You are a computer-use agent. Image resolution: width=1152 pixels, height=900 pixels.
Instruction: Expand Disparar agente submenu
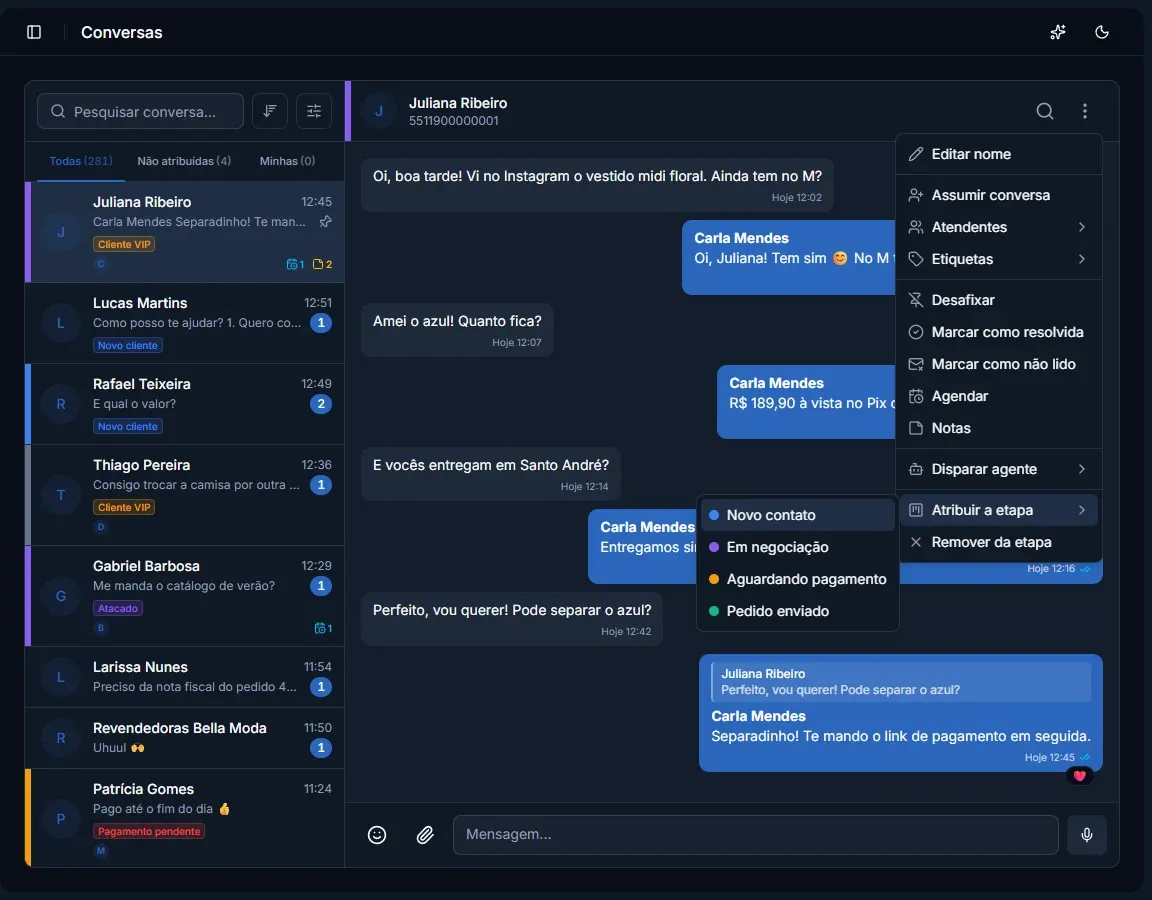click(998, 469)
